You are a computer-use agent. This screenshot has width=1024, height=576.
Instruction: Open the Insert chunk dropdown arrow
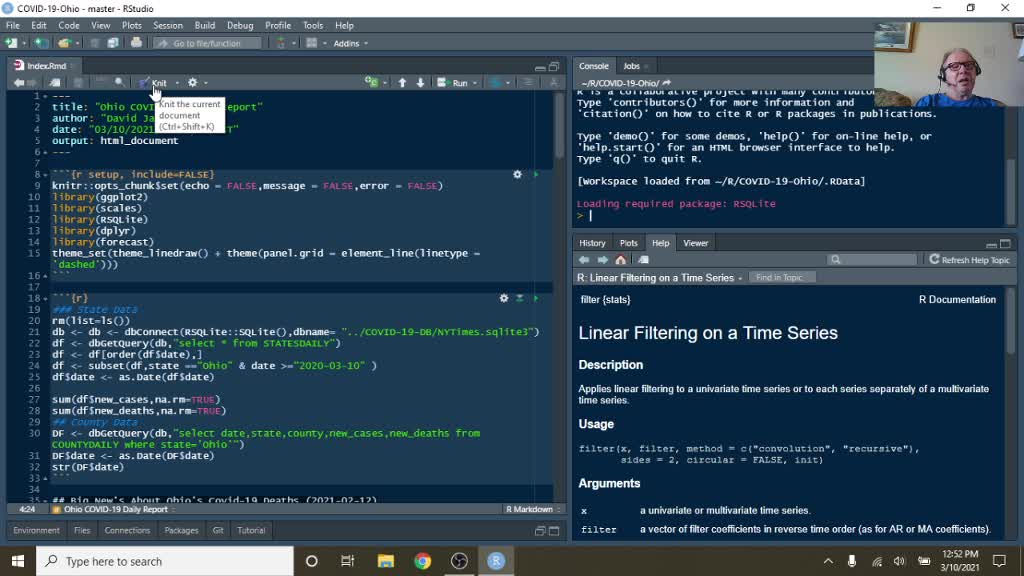(x=385, y=83)
